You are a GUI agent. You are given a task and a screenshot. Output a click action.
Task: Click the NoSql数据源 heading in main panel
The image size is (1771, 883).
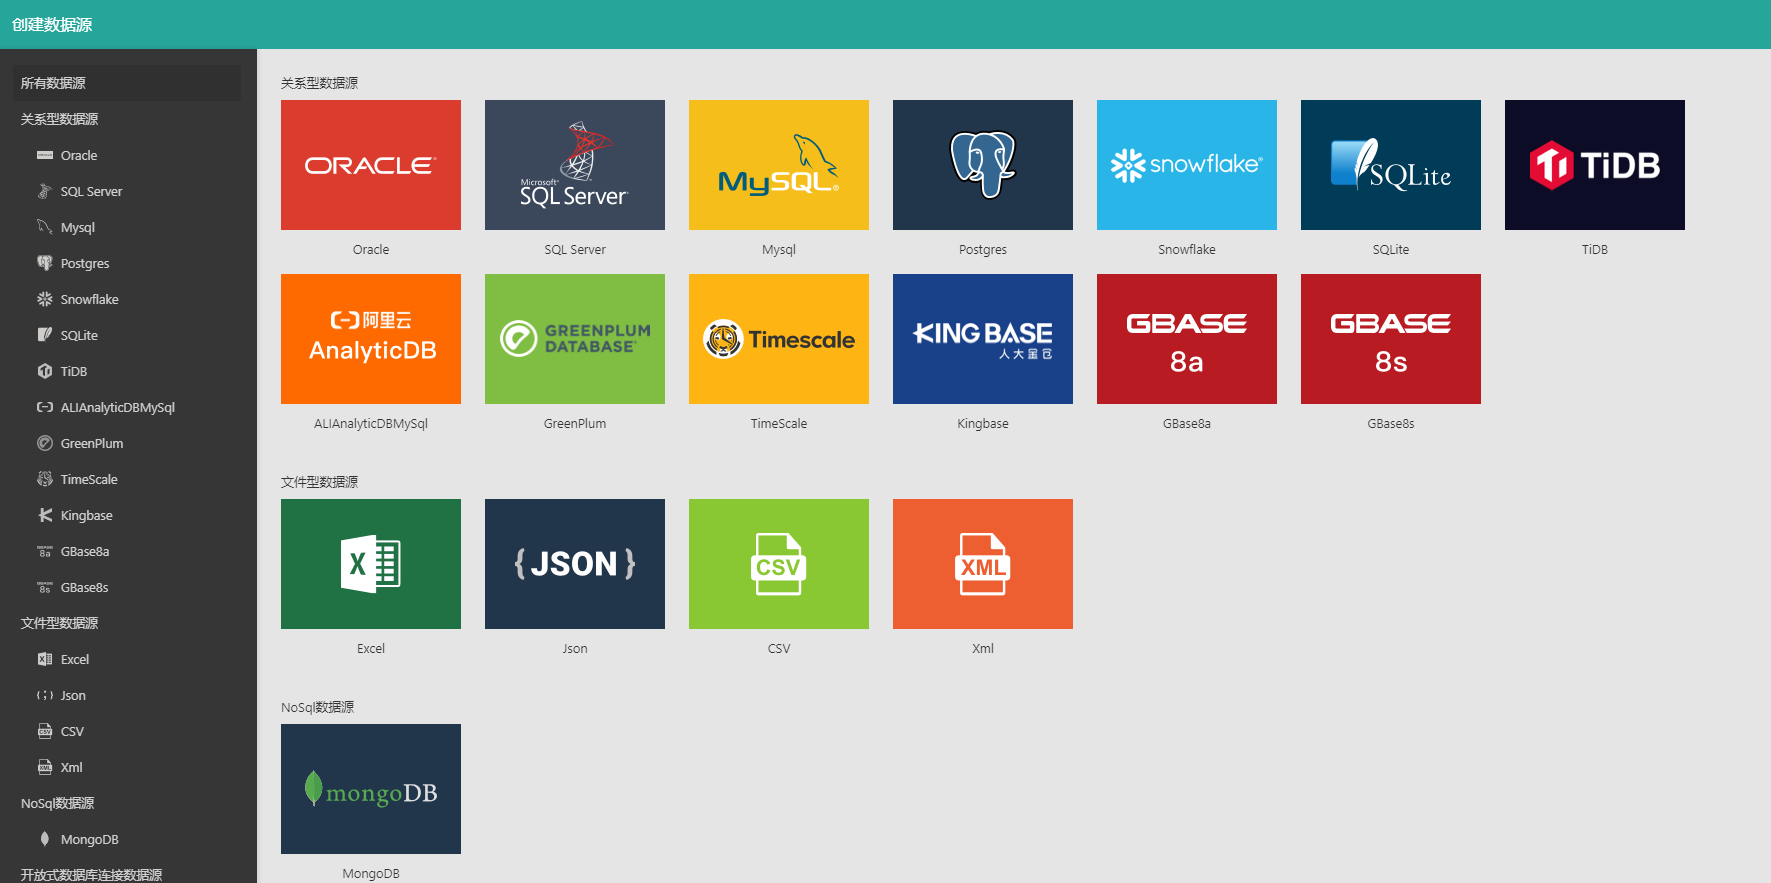pos(318,707)
